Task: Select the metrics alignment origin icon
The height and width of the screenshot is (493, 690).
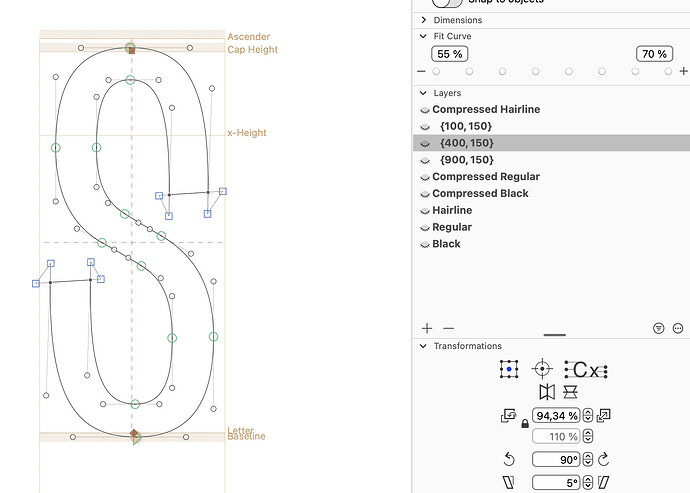Action: click(x=585, y=369)
